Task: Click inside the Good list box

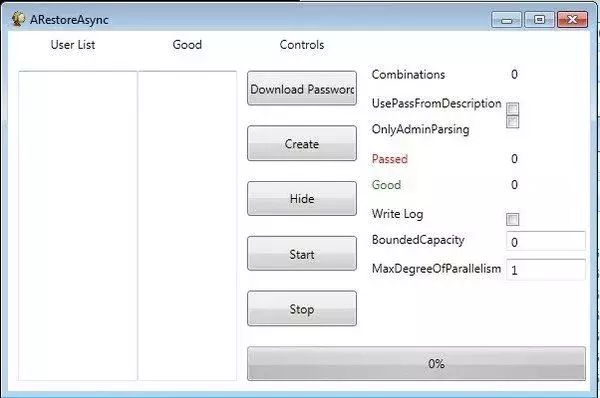Action: click(187, 226)
